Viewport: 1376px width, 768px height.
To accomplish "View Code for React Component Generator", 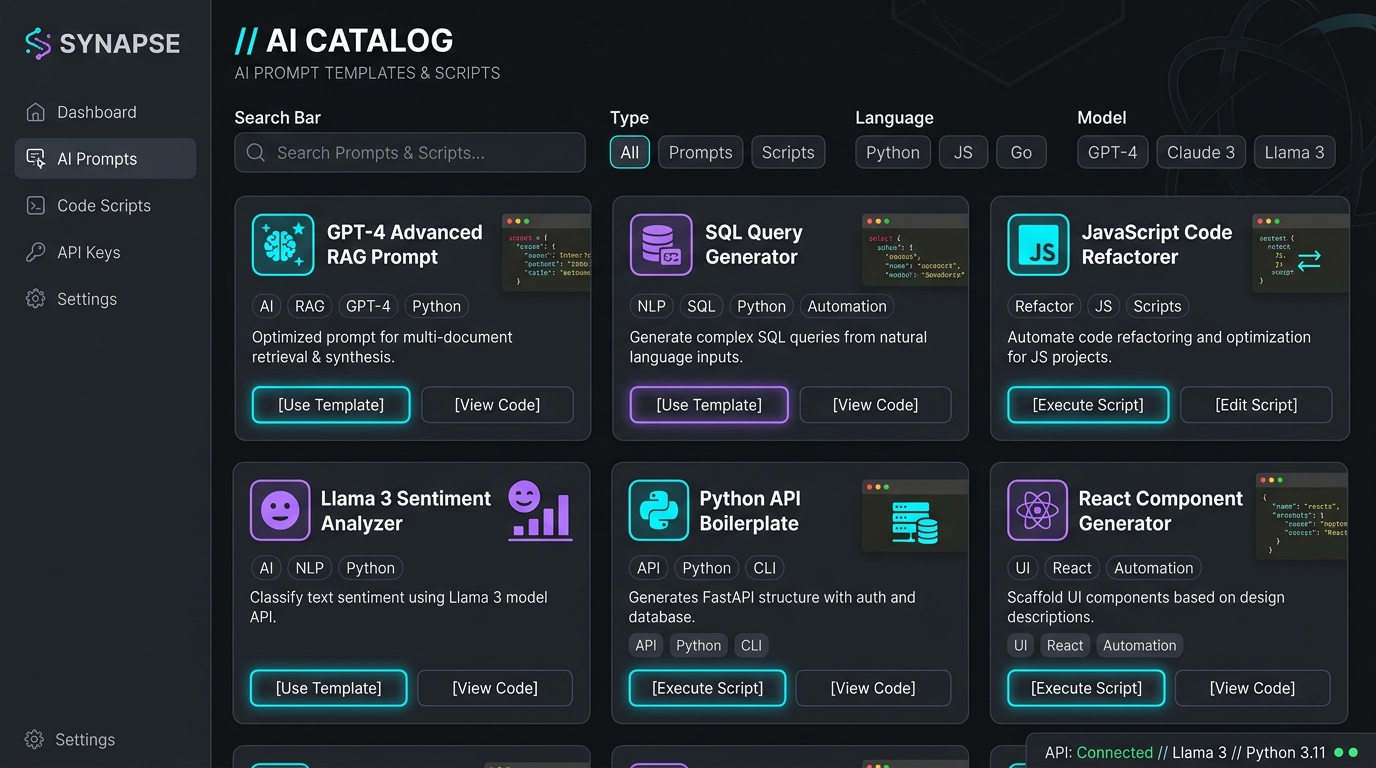I will click(x=1252, y=688).
